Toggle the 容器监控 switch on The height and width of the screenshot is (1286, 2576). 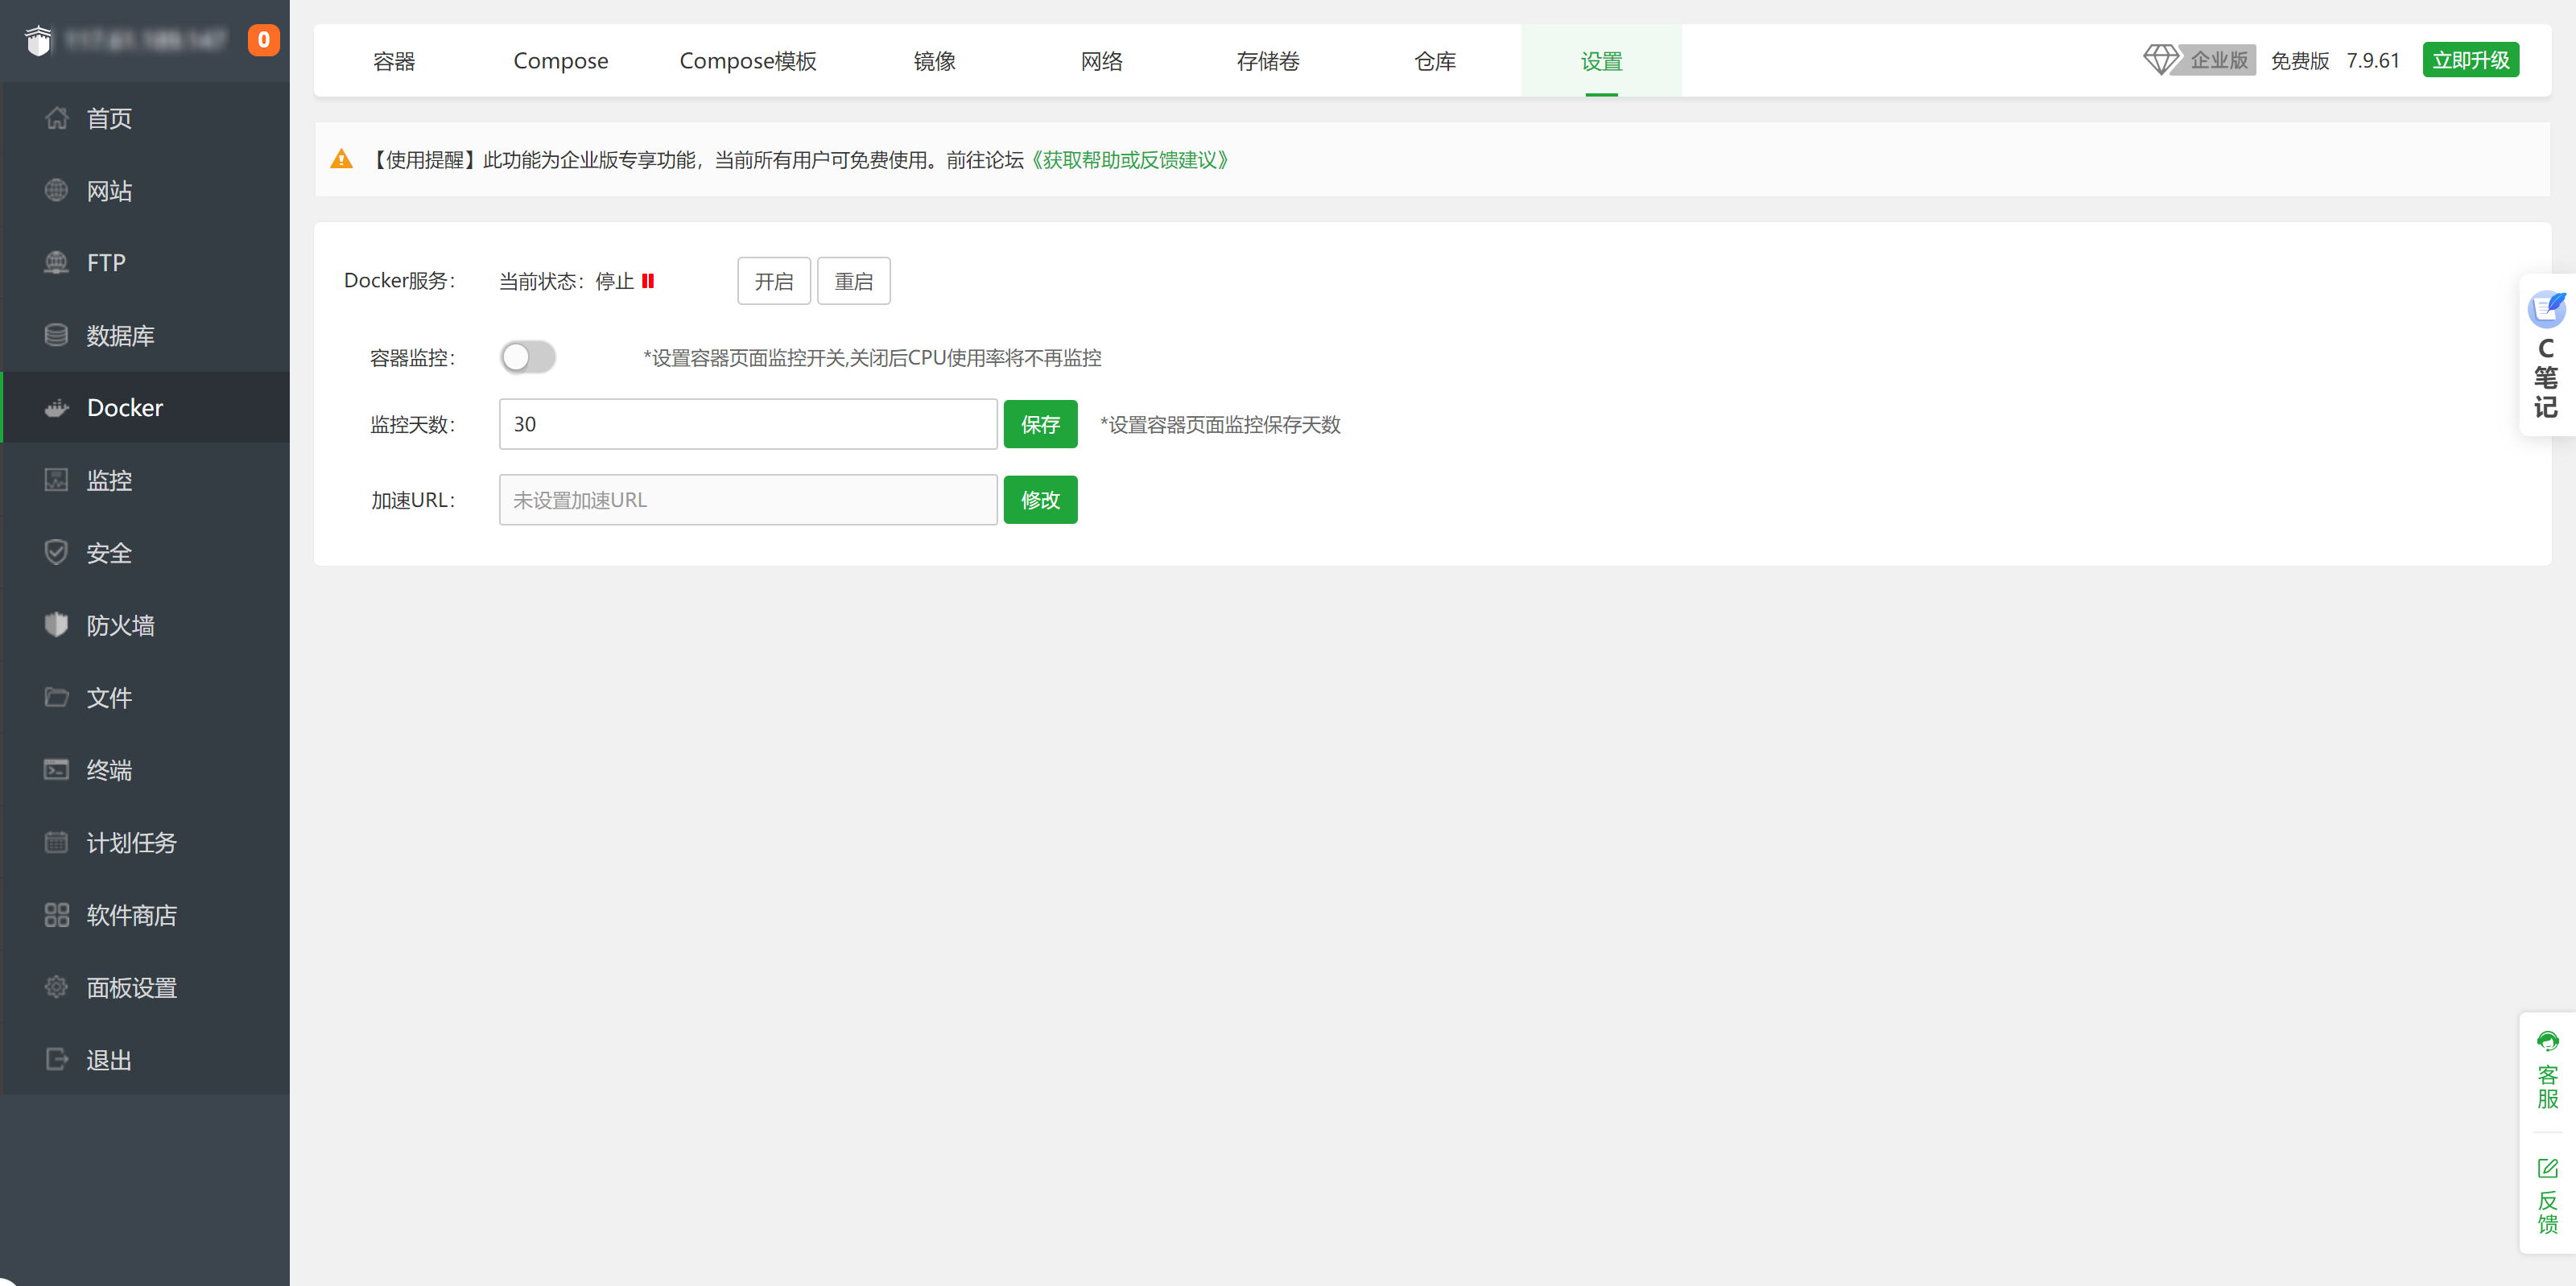click(527, 357)
